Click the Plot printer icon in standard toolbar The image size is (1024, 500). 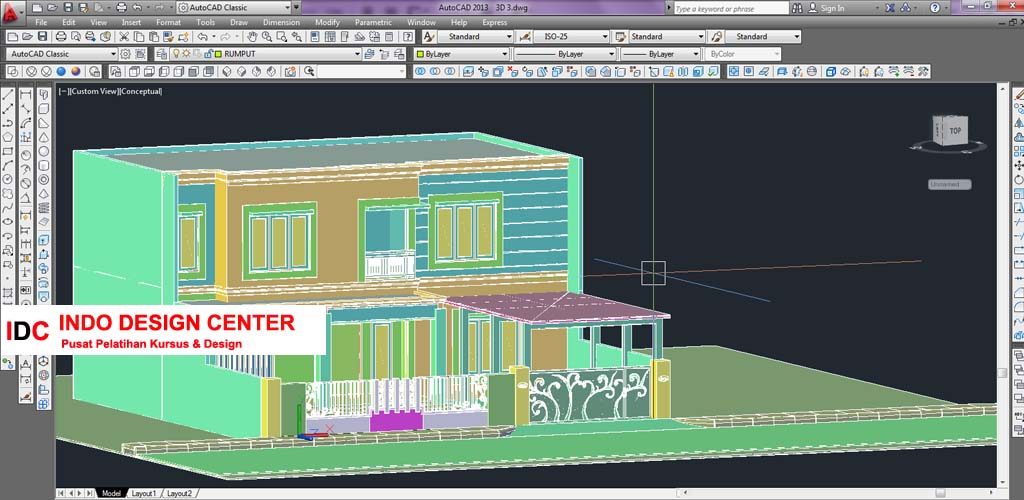(61, 37)
